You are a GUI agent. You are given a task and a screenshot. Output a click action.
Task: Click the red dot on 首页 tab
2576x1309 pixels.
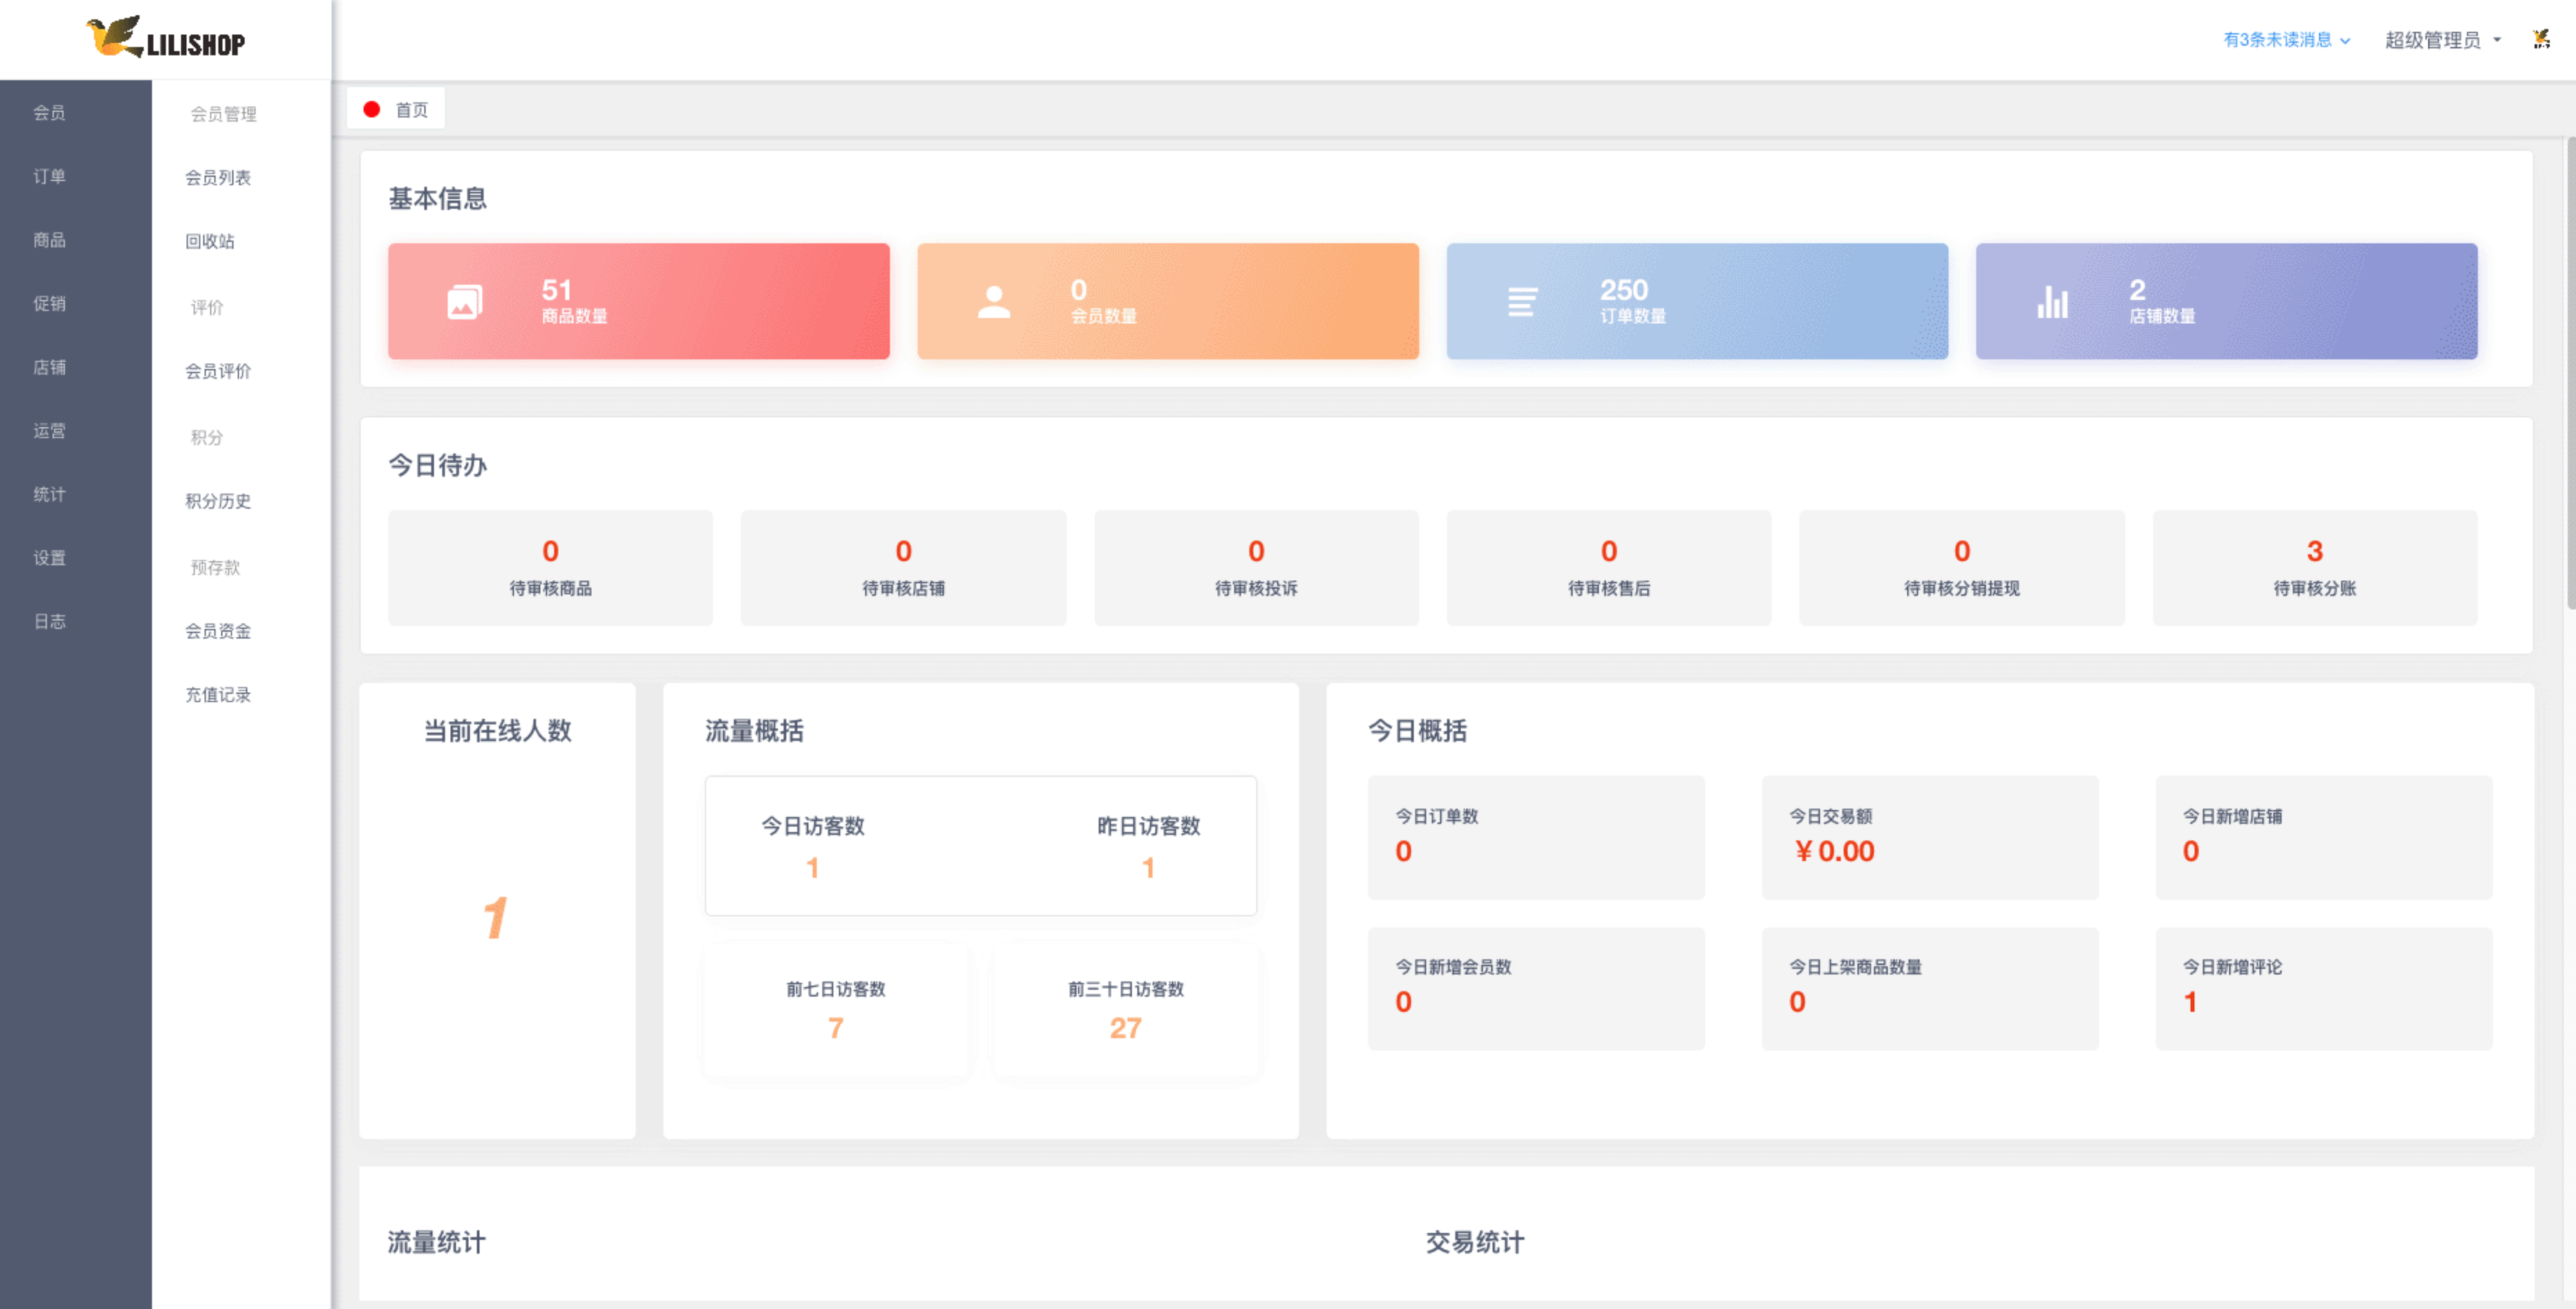coord(371,110)
